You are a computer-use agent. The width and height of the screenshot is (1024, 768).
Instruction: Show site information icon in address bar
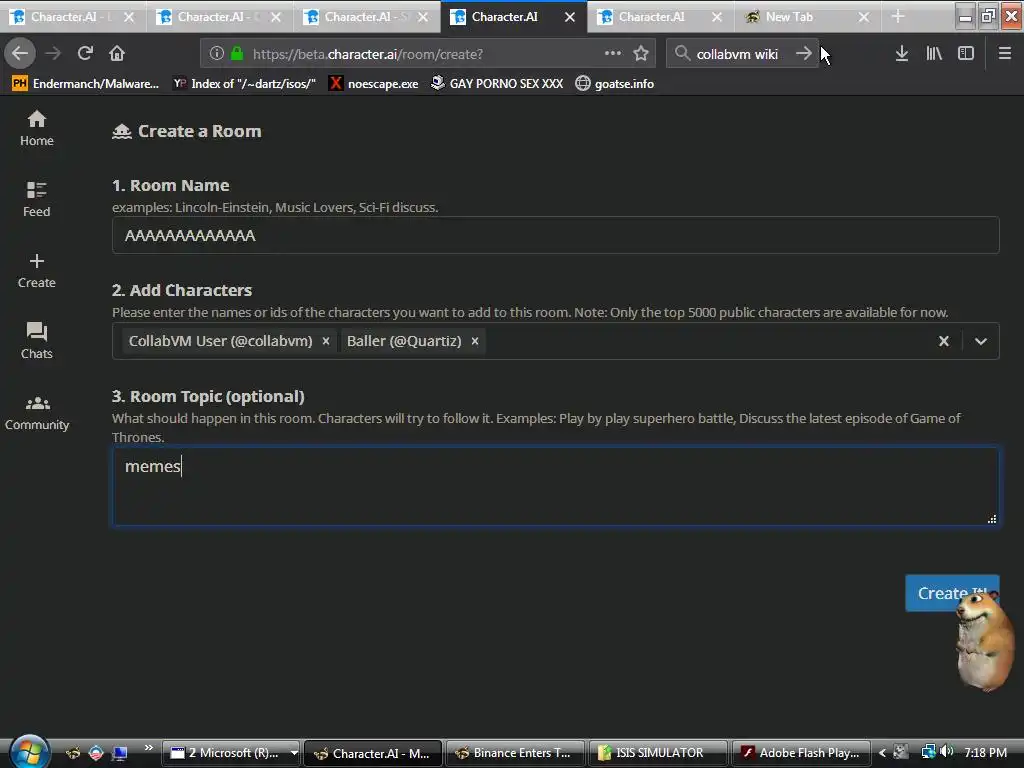217,54
